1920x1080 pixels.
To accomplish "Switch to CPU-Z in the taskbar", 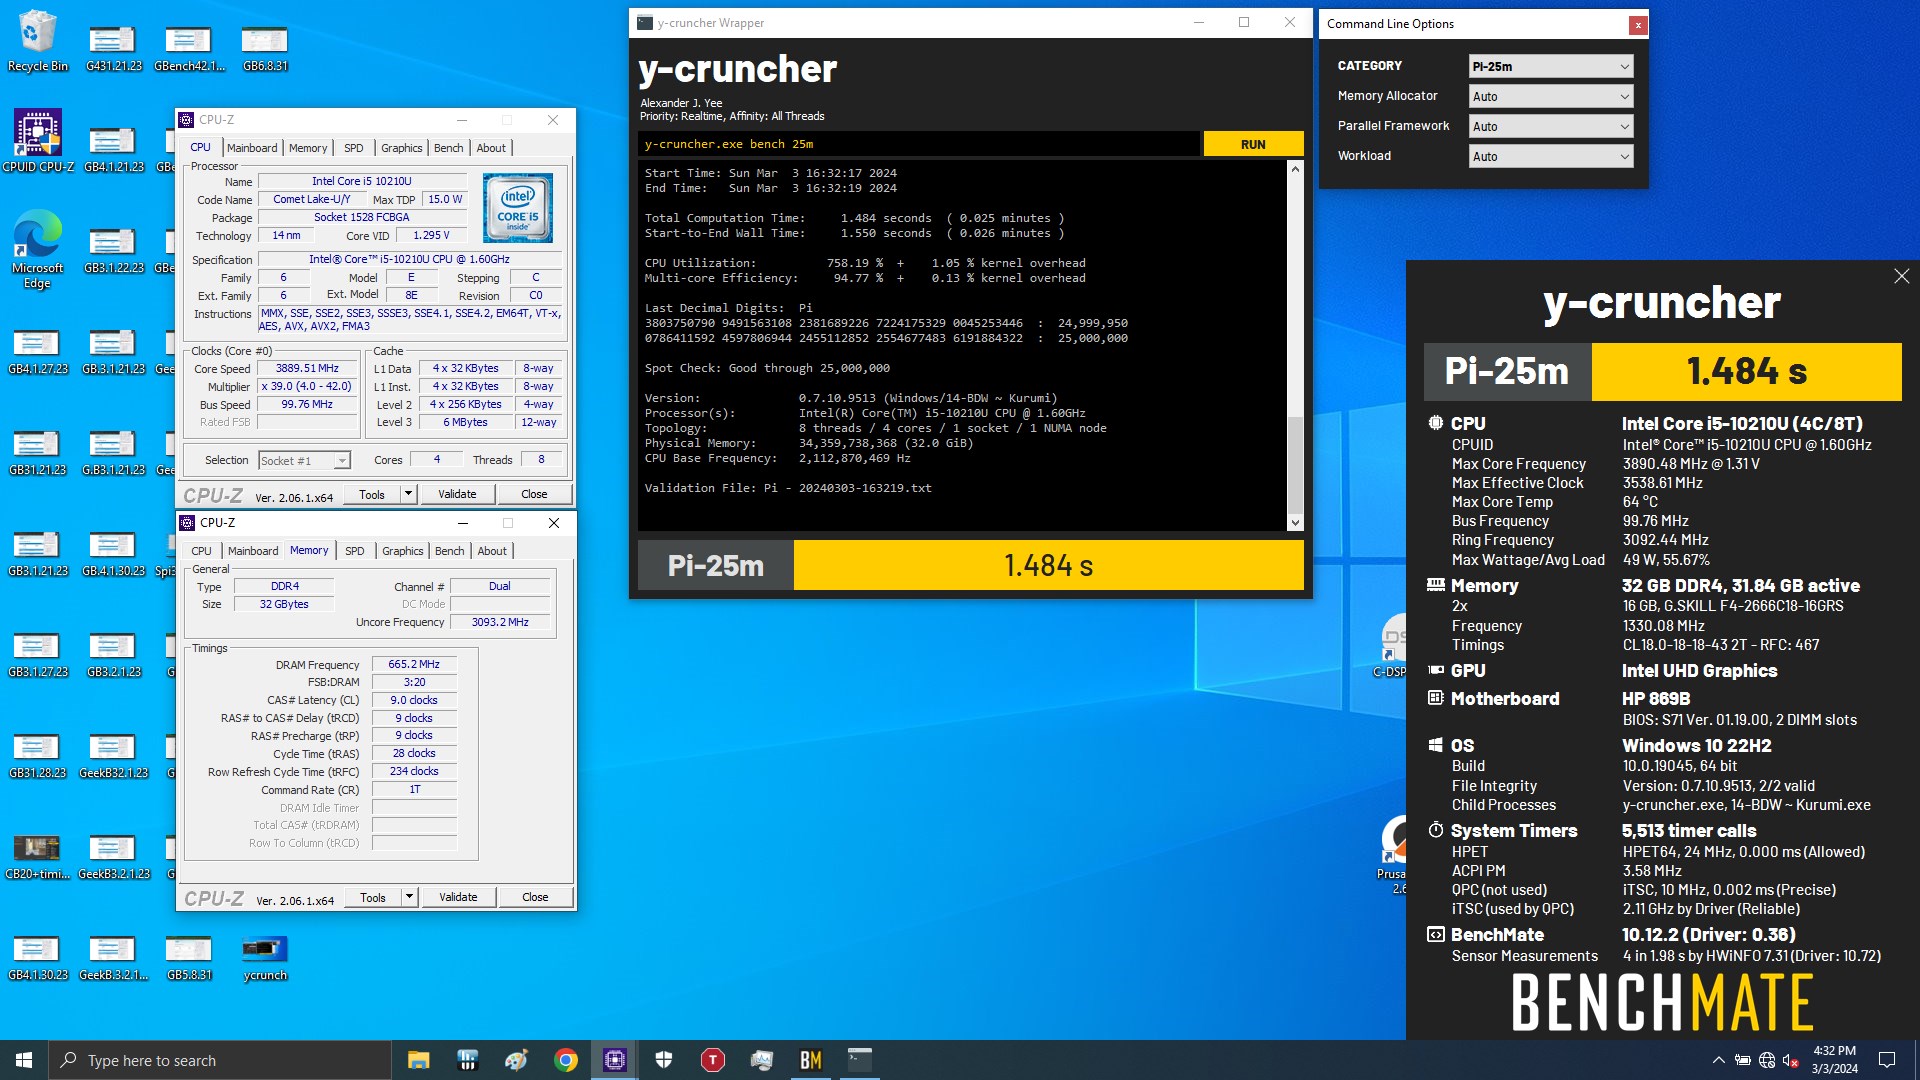I will (615, 1060).
